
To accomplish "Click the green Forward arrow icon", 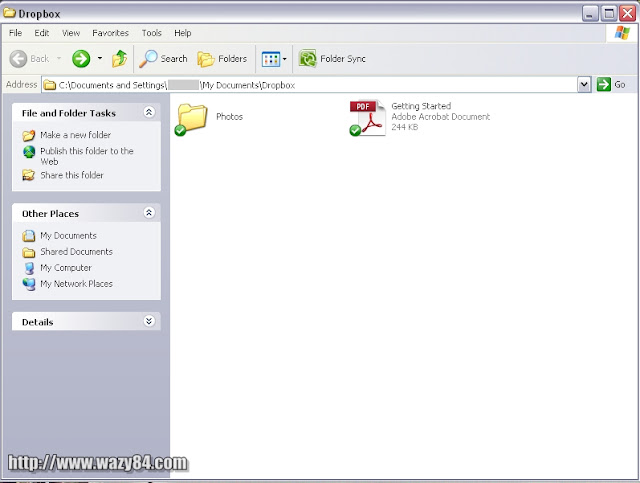I will coord(81,59).
